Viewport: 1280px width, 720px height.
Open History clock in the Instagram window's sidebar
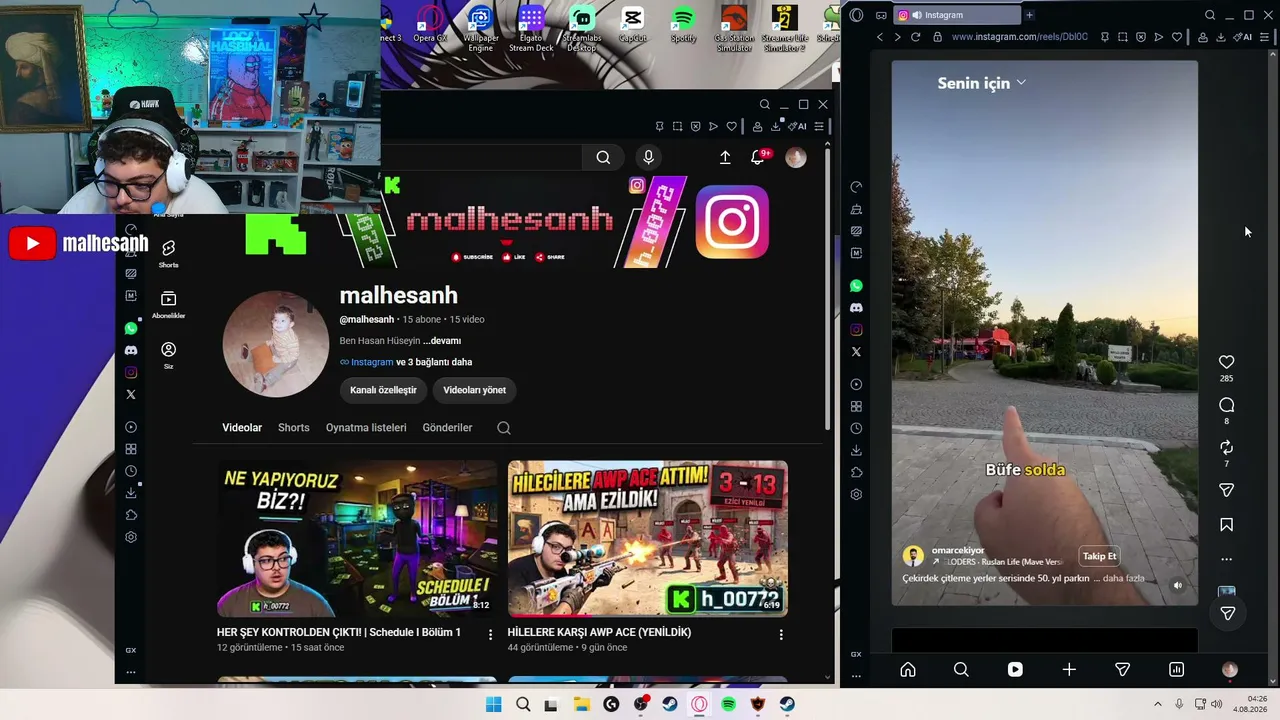coord(856,428)
